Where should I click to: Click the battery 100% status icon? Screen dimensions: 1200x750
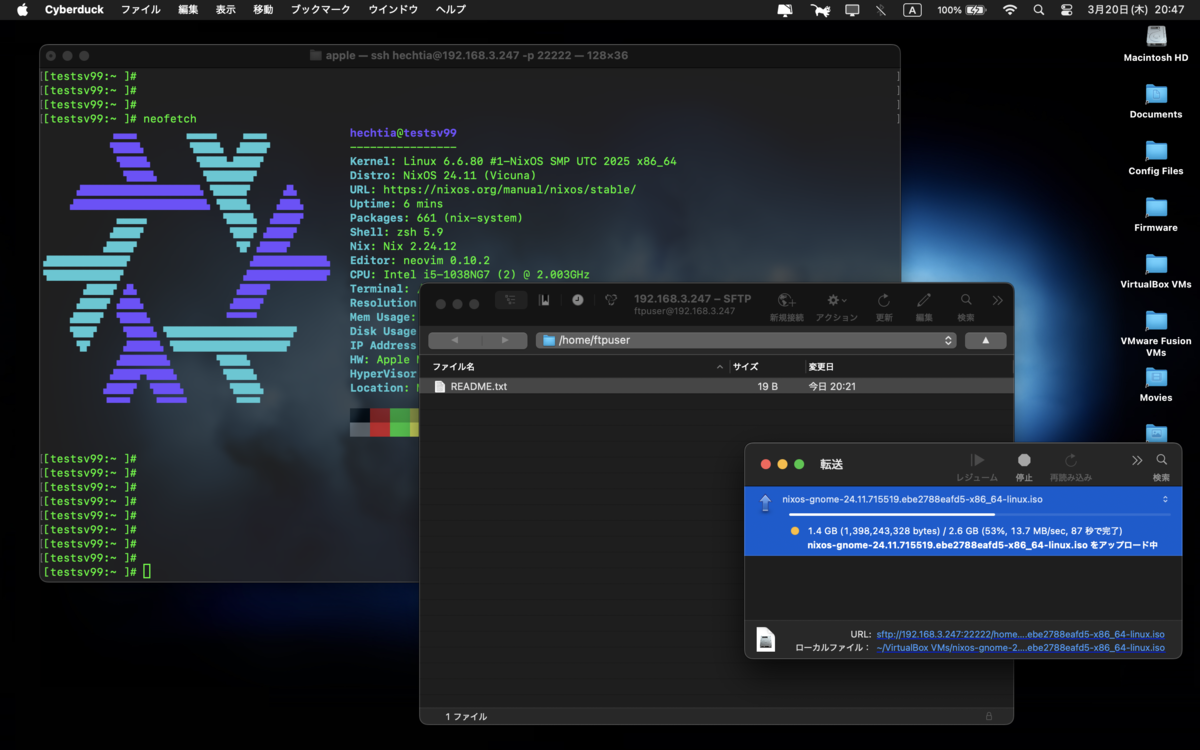click(x=961, y=9)
